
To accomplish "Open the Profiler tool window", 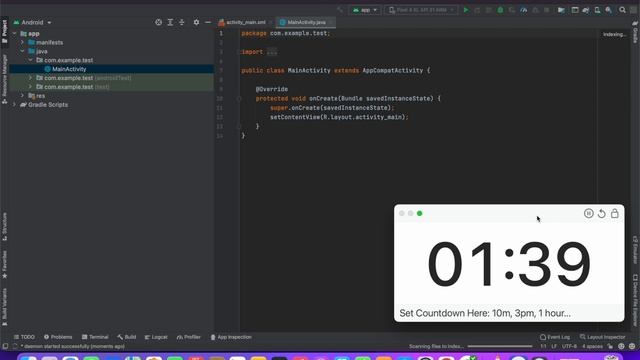I will click(x=189, y=337).
